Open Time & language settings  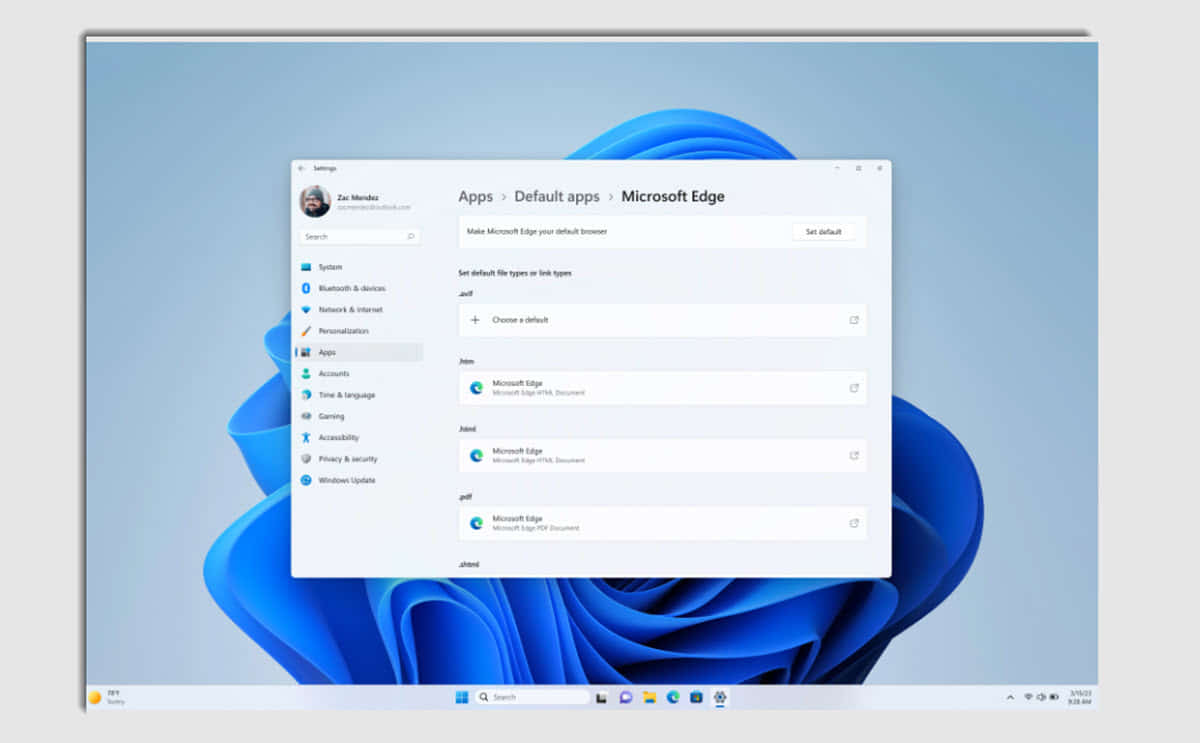click(360, 395)
